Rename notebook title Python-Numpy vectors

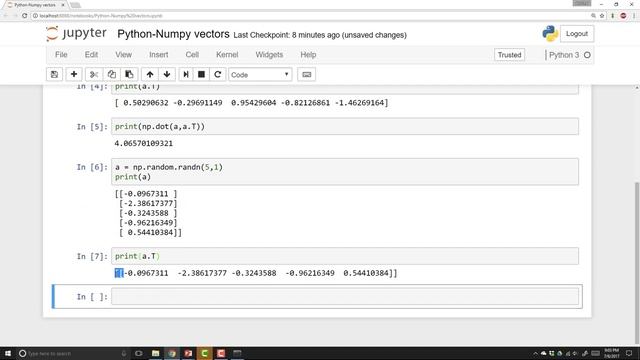[173, 34]
